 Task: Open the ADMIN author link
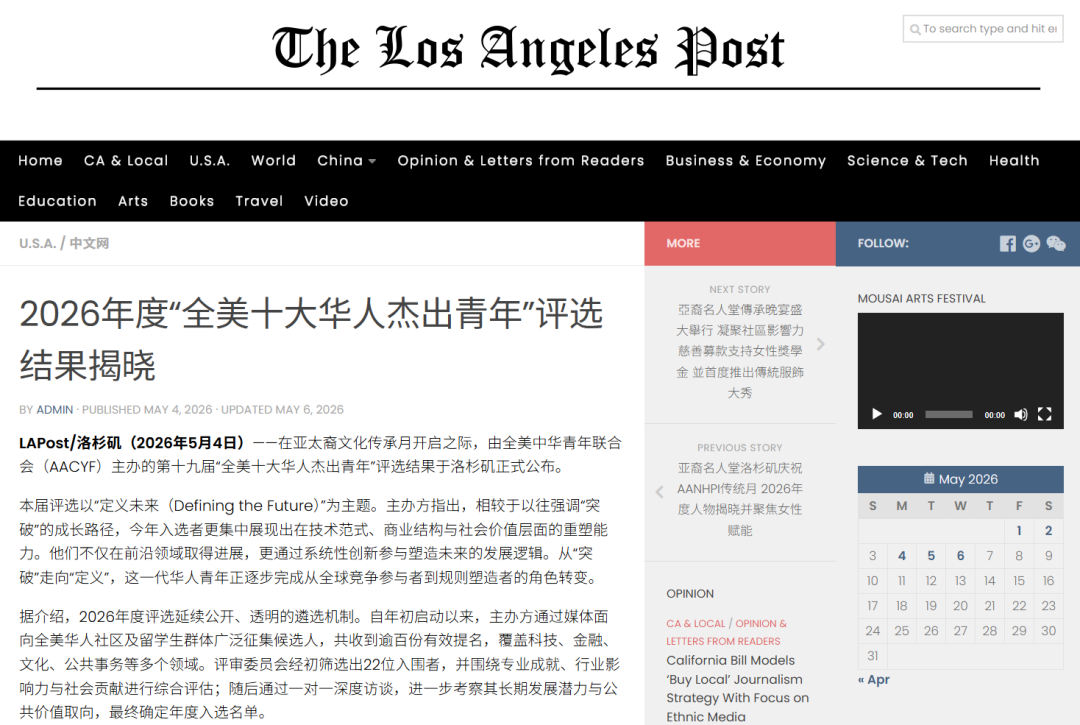[54, 410]
